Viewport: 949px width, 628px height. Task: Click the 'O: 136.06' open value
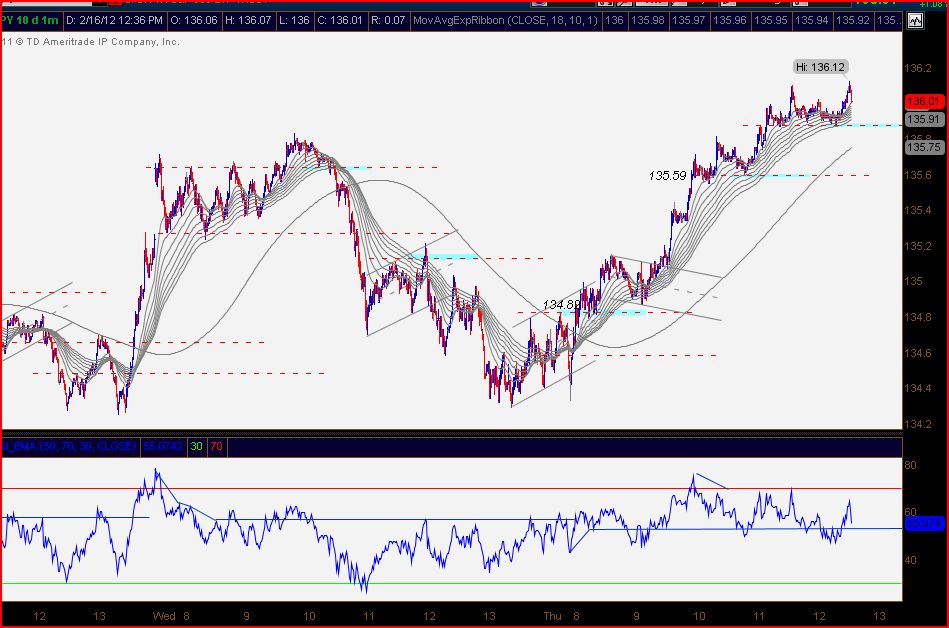193,21
